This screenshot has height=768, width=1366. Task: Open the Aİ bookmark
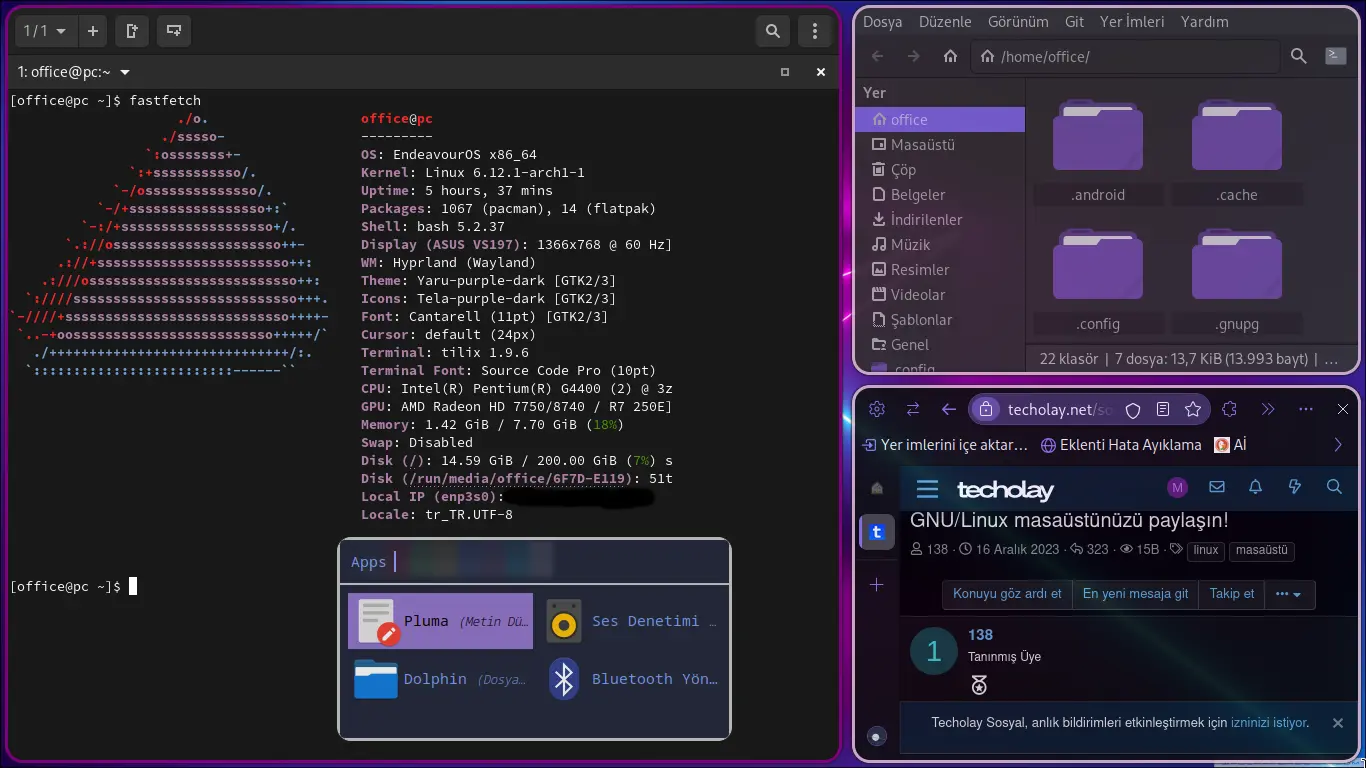tap(1230, 445)
